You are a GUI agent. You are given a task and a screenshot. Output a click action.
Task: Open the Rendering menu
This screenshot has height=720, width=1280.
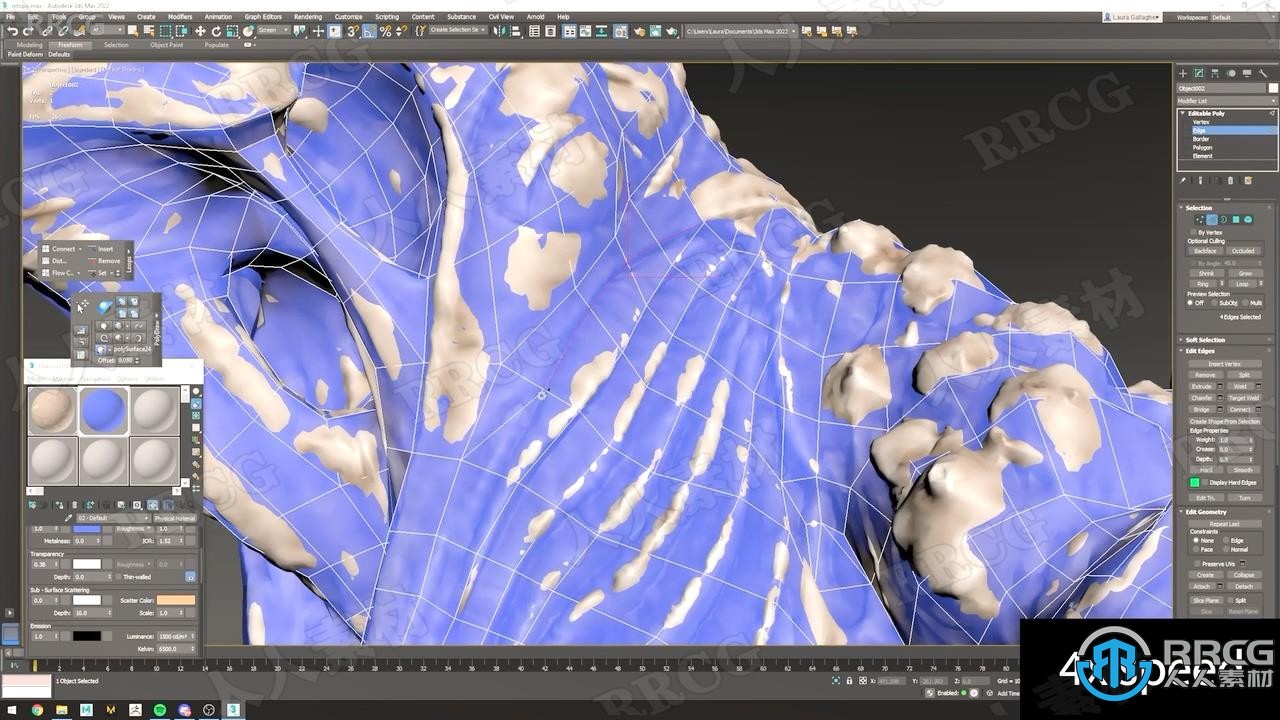(308, 17)
